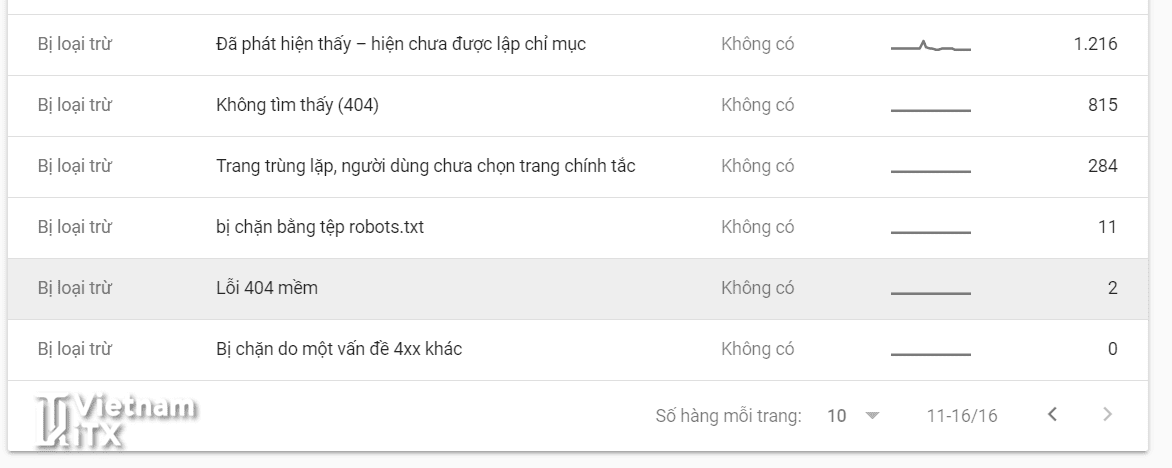Screen dimensions: 1172x468
Task: Select 'bị chặn bằng tệp robots.txt' row
Action: click(x=319, y=227)
